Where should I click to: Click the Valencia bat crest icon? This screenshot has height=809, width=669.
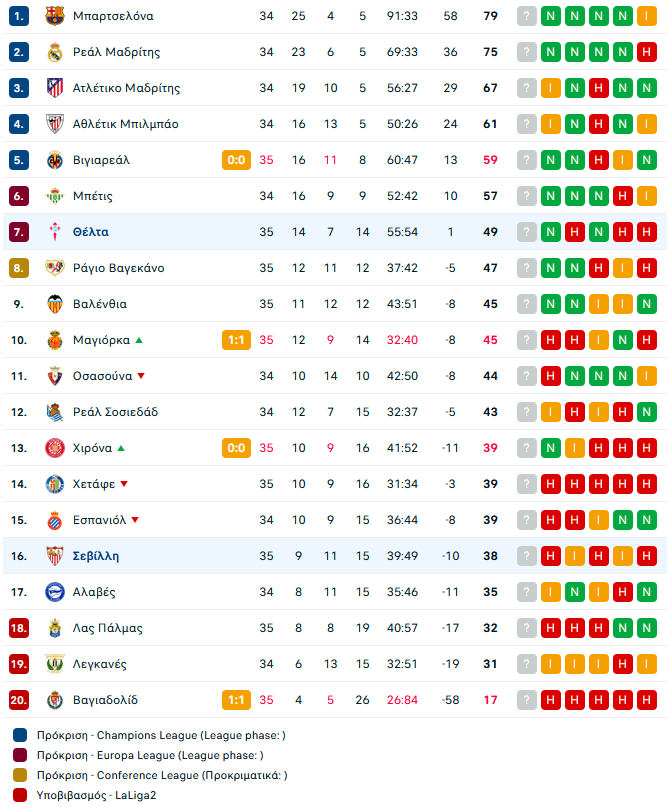click(x=55, y=304)
